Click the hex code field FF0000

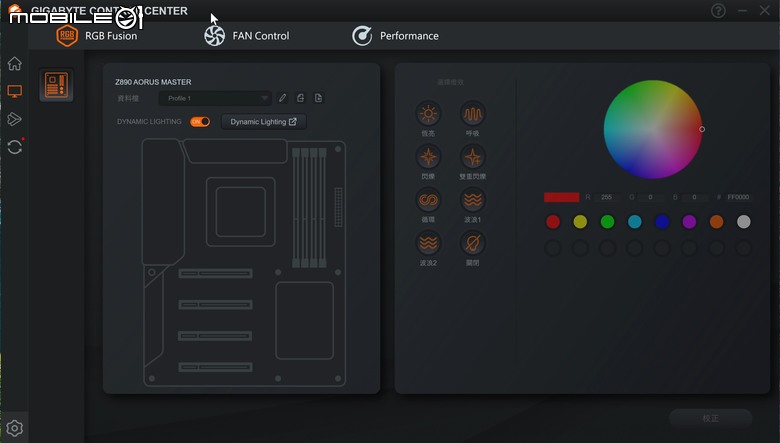[x=738, y=197]
